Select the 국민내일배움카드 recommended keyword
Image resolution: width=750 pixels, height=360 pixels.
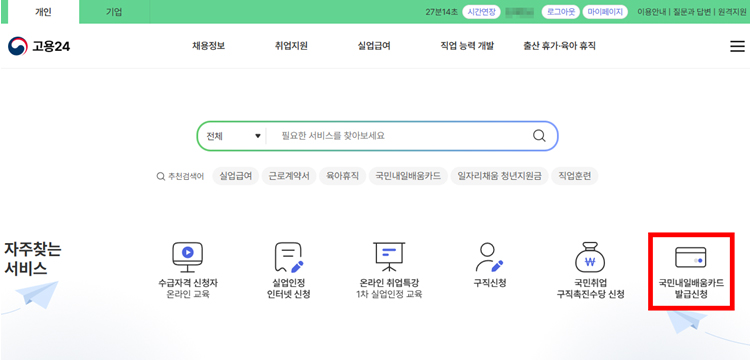point(408,176)
